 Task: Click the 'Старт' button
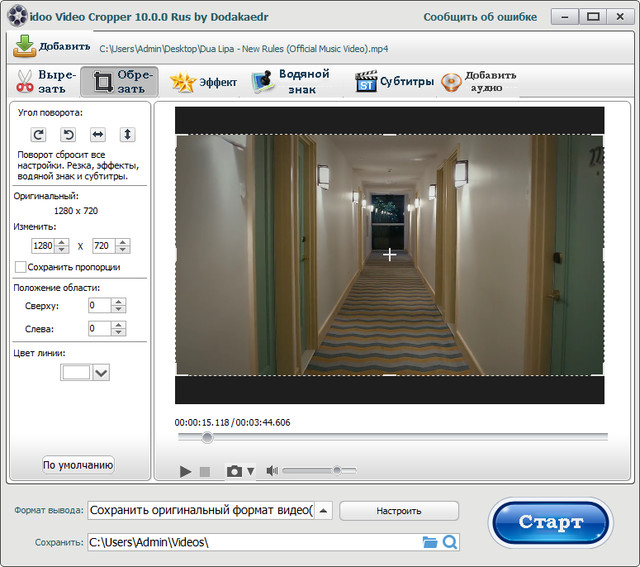tap(550, 523)
